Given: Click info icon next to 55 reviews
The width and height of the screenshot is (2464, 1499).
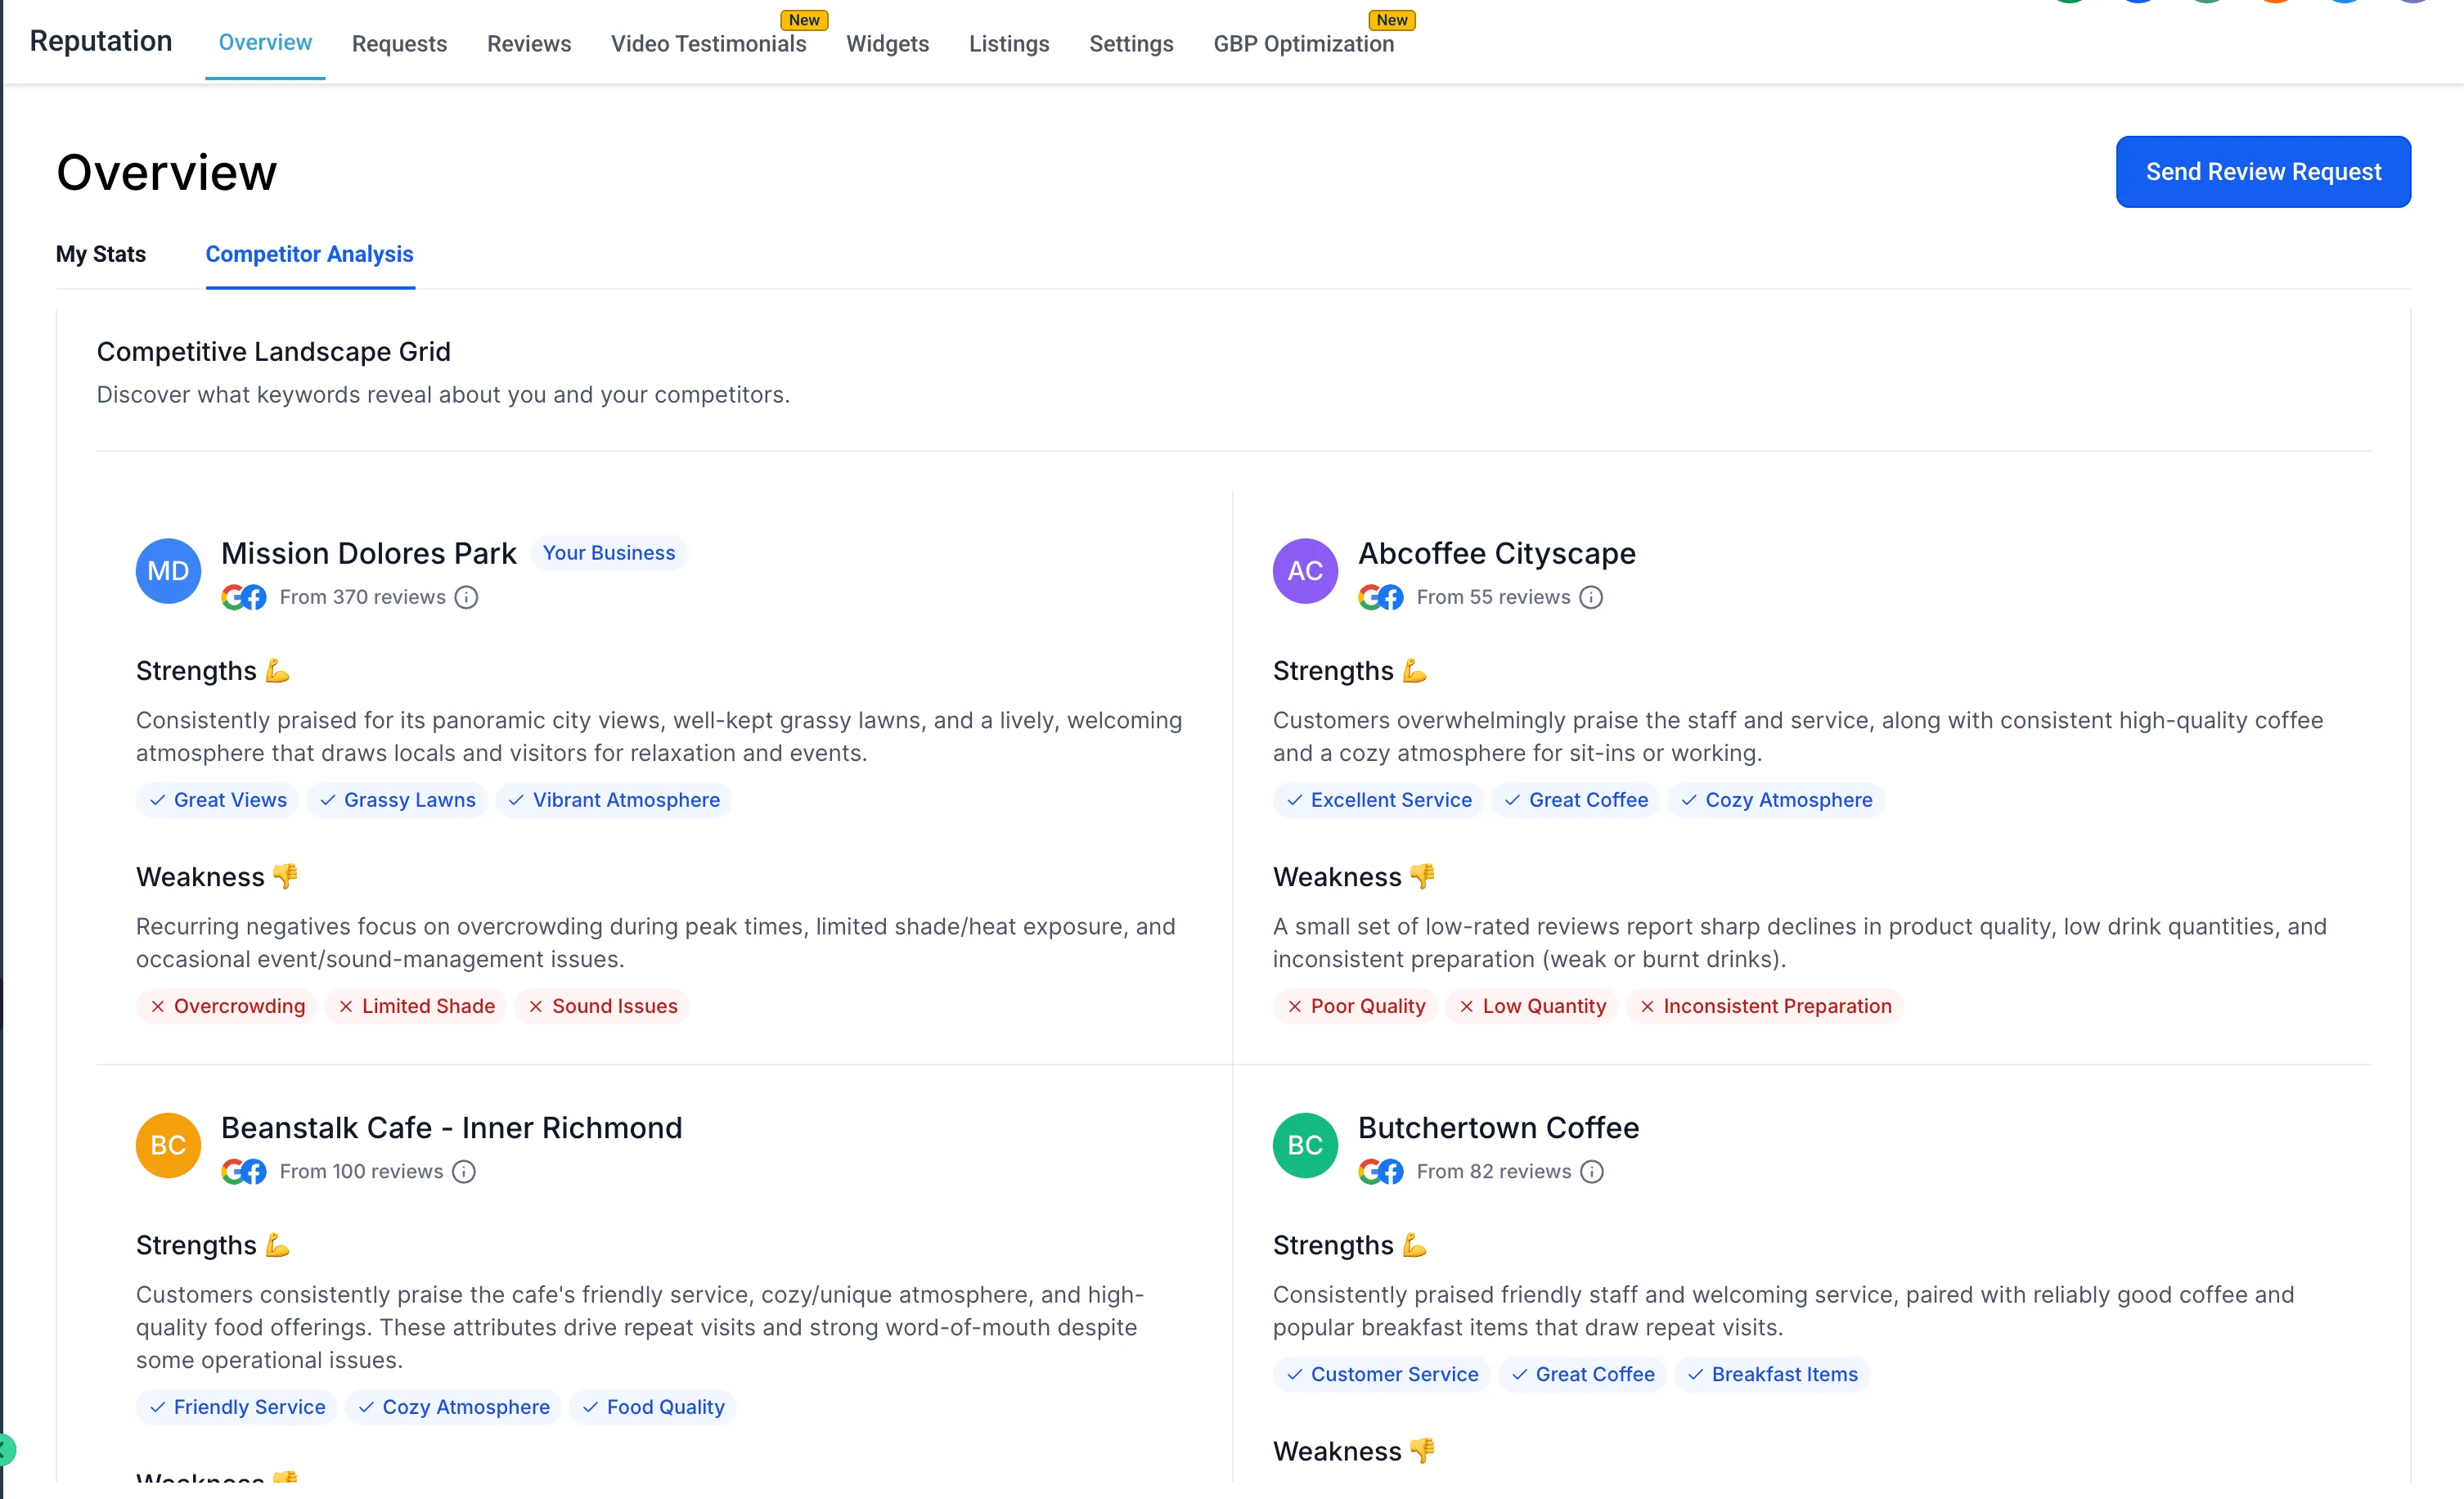Looking at the screenshot, I should 1591,597.
